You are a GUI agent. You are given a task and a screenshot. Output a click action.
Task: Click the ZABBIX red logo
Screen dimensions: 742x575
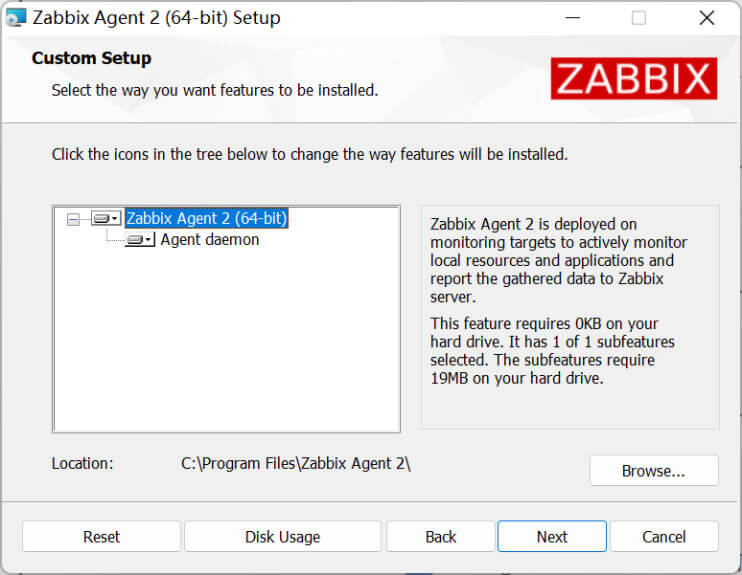click(x=634, y=79)
